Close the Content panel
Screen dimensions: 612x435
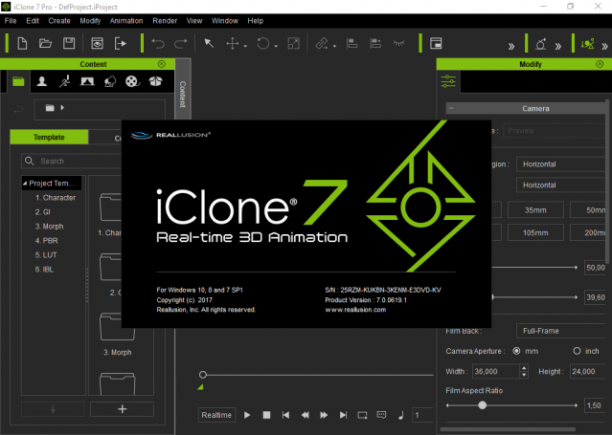click(x=162, y=64)
